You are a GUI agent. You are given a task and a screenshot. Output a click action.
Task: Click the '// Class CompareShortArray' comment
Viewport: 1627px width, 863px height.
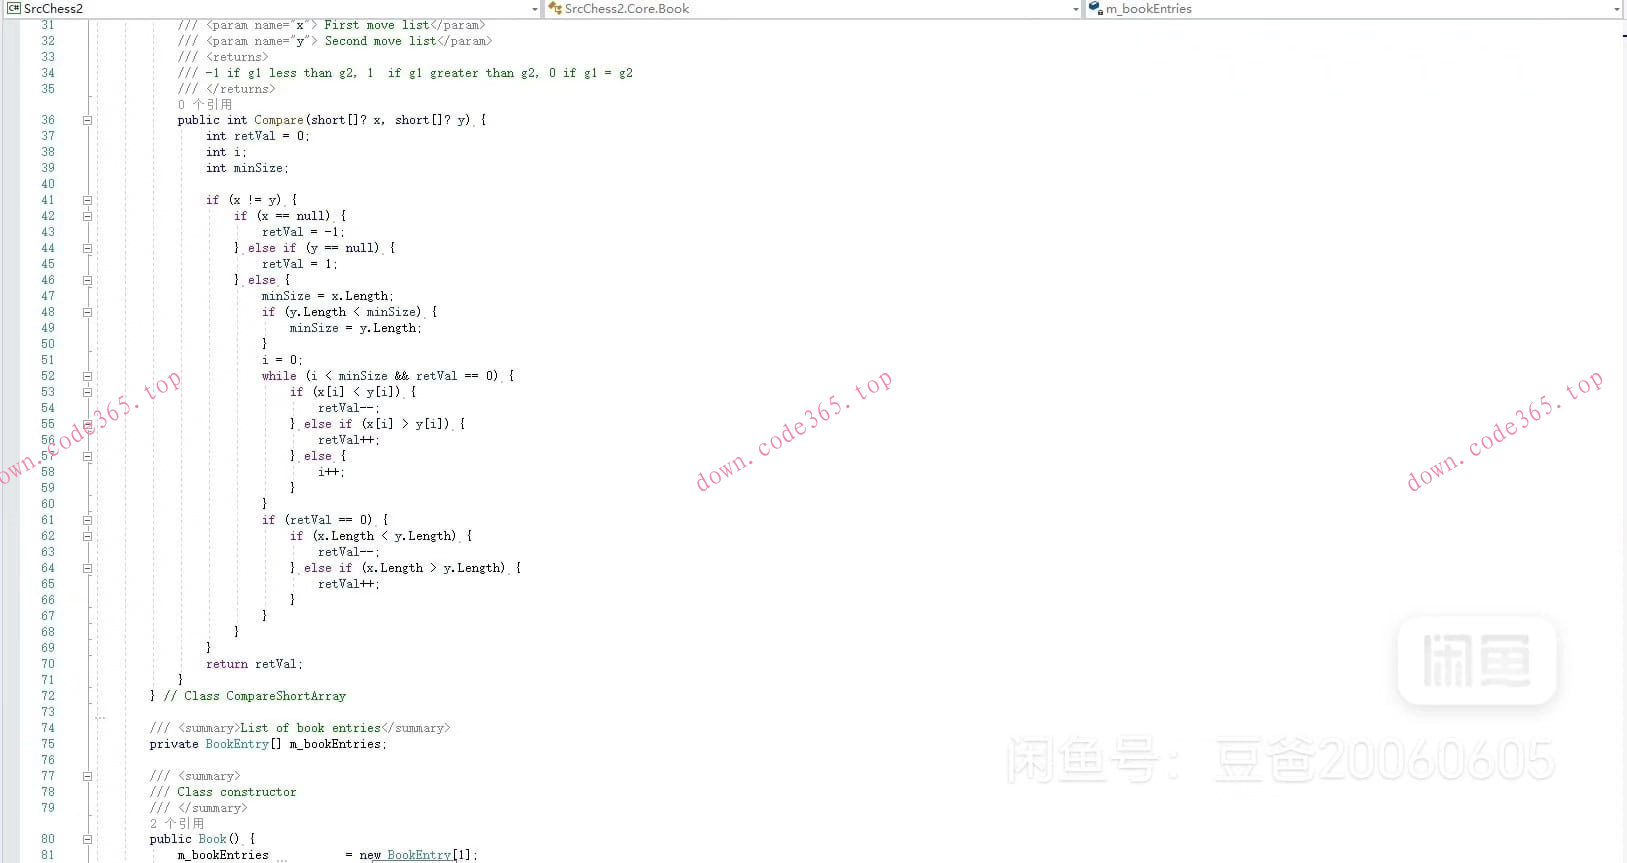[255, 696]
